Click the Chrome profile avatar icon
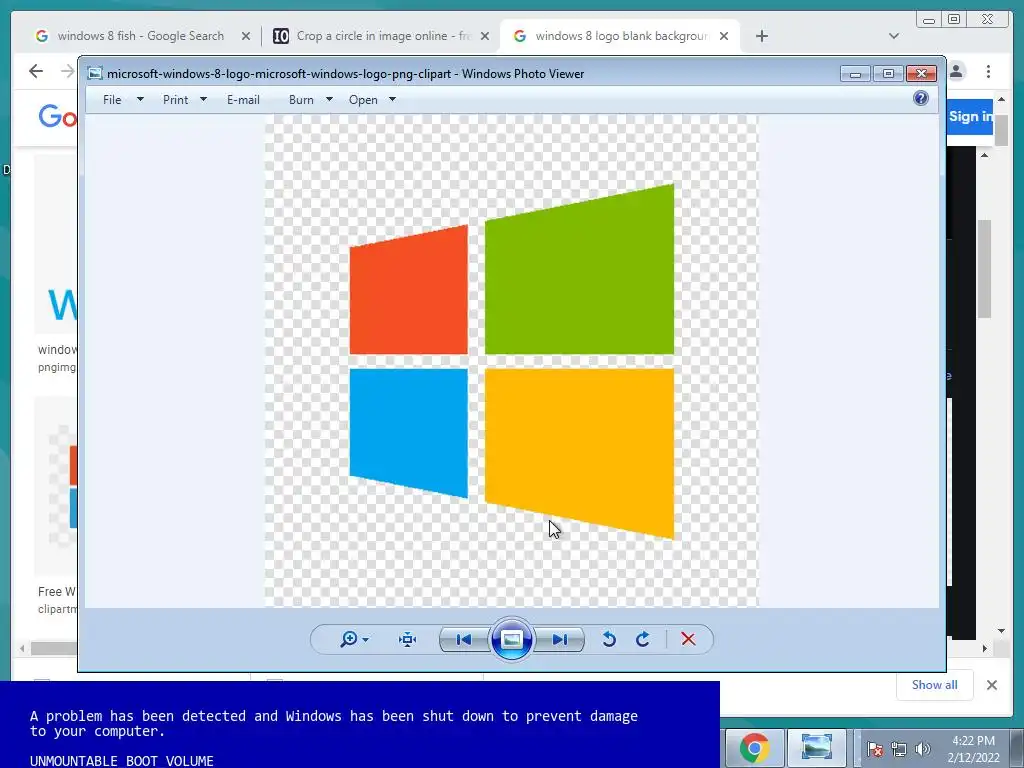 957,71
